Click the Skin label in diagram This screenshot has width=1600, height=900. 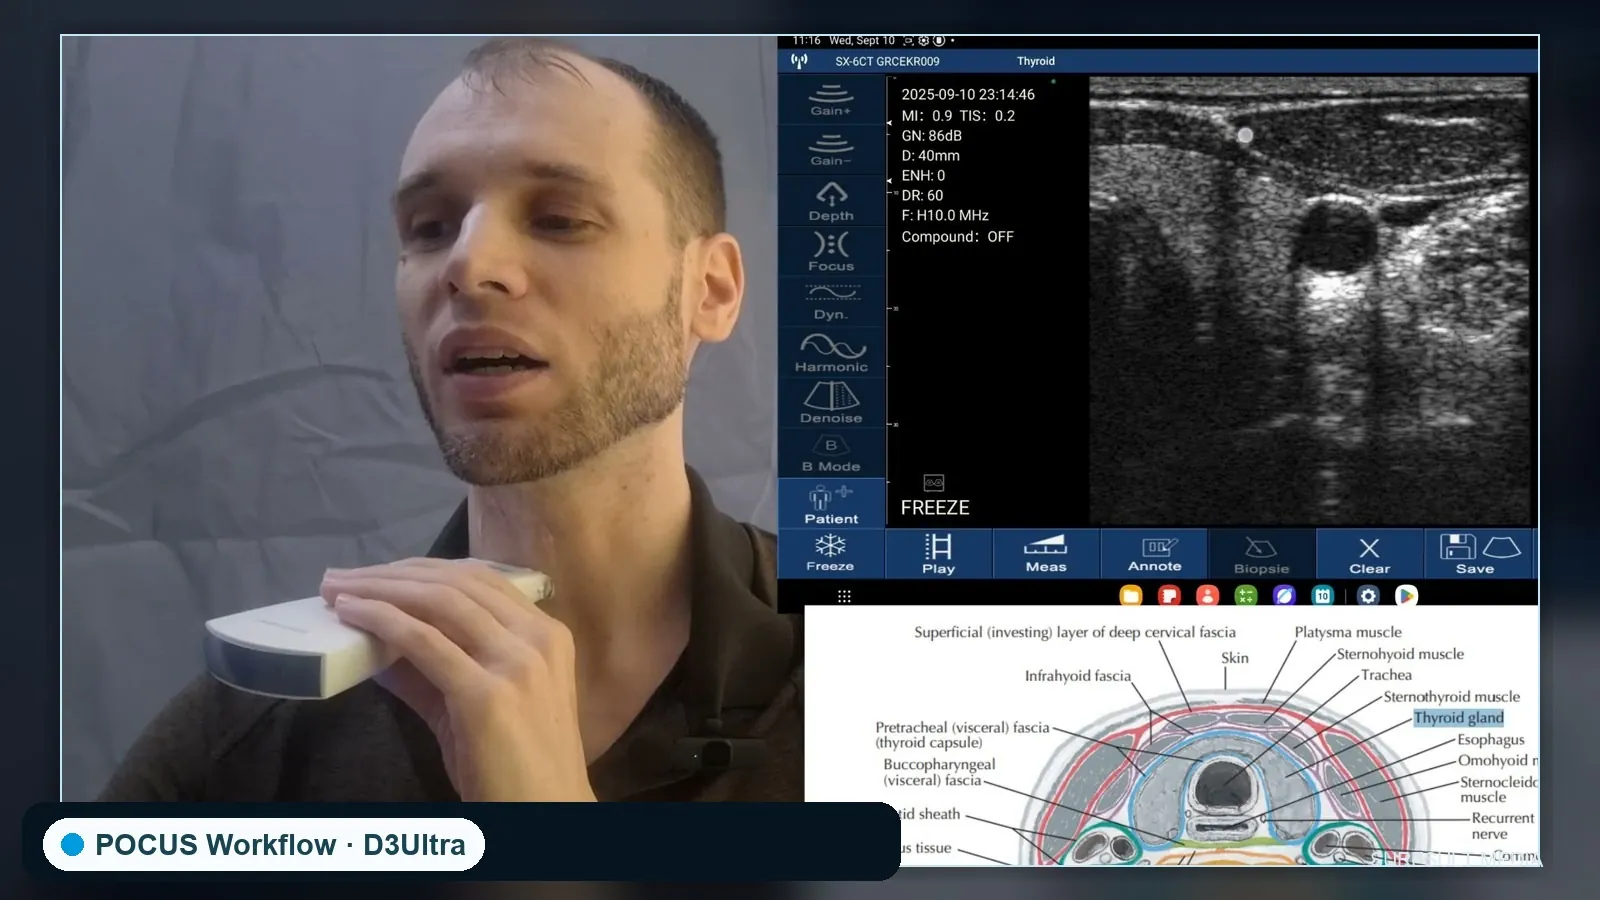coord(1235,658)
